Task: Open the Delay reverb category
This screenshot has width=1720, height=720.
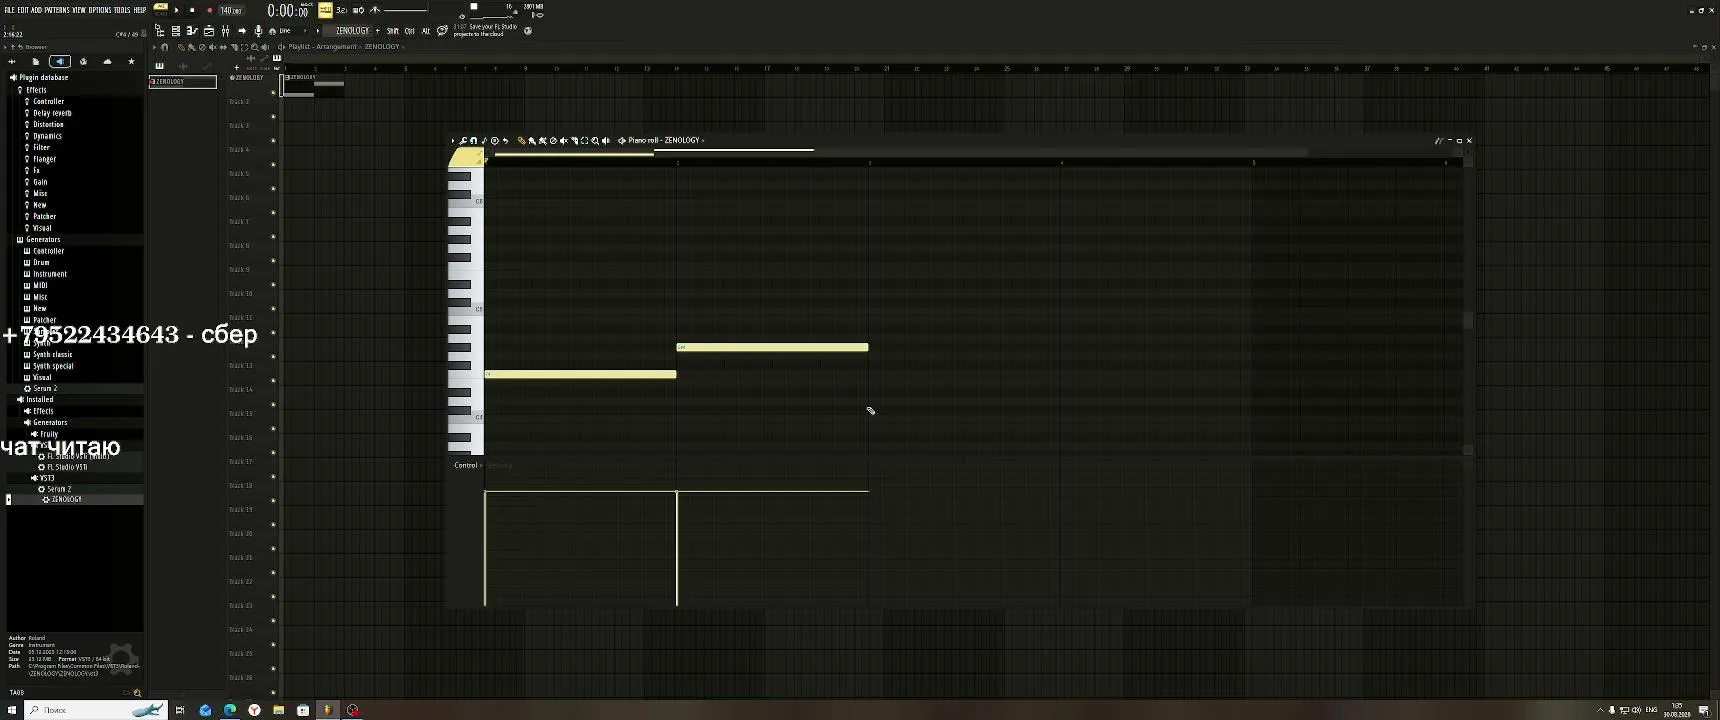Action: 52,113
